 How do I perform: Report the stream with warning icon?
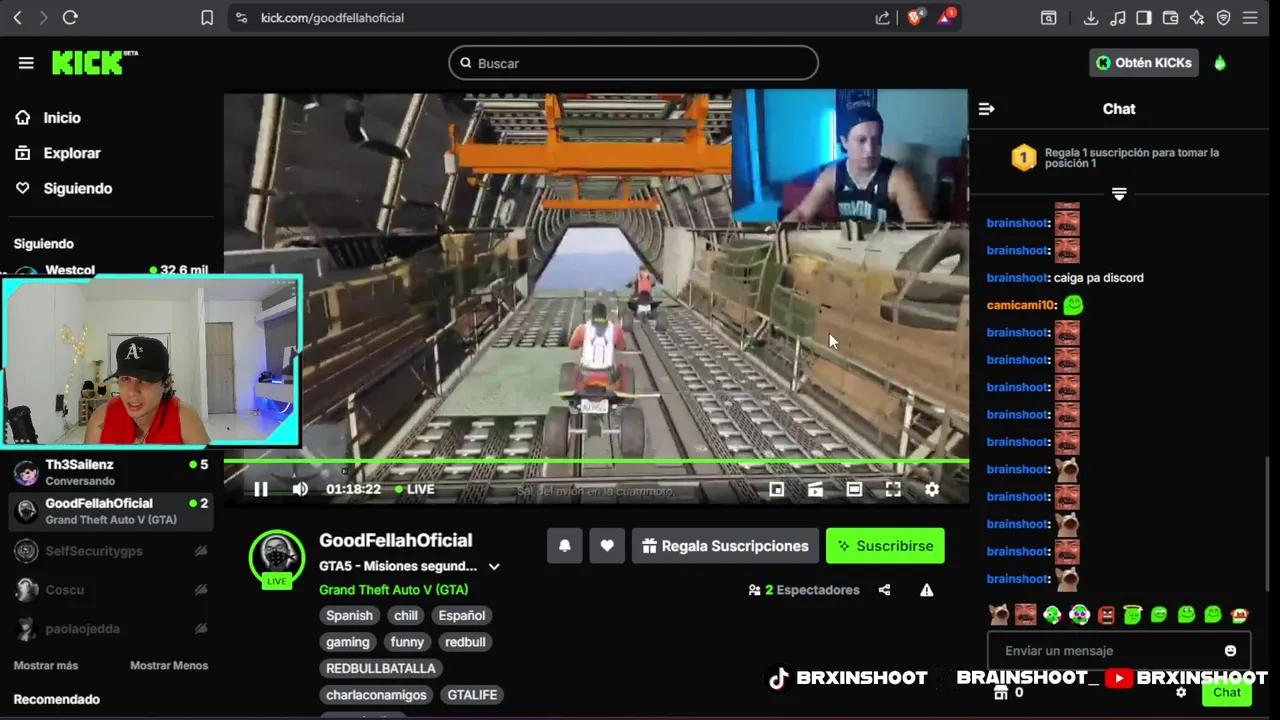[x=927, y=590]
